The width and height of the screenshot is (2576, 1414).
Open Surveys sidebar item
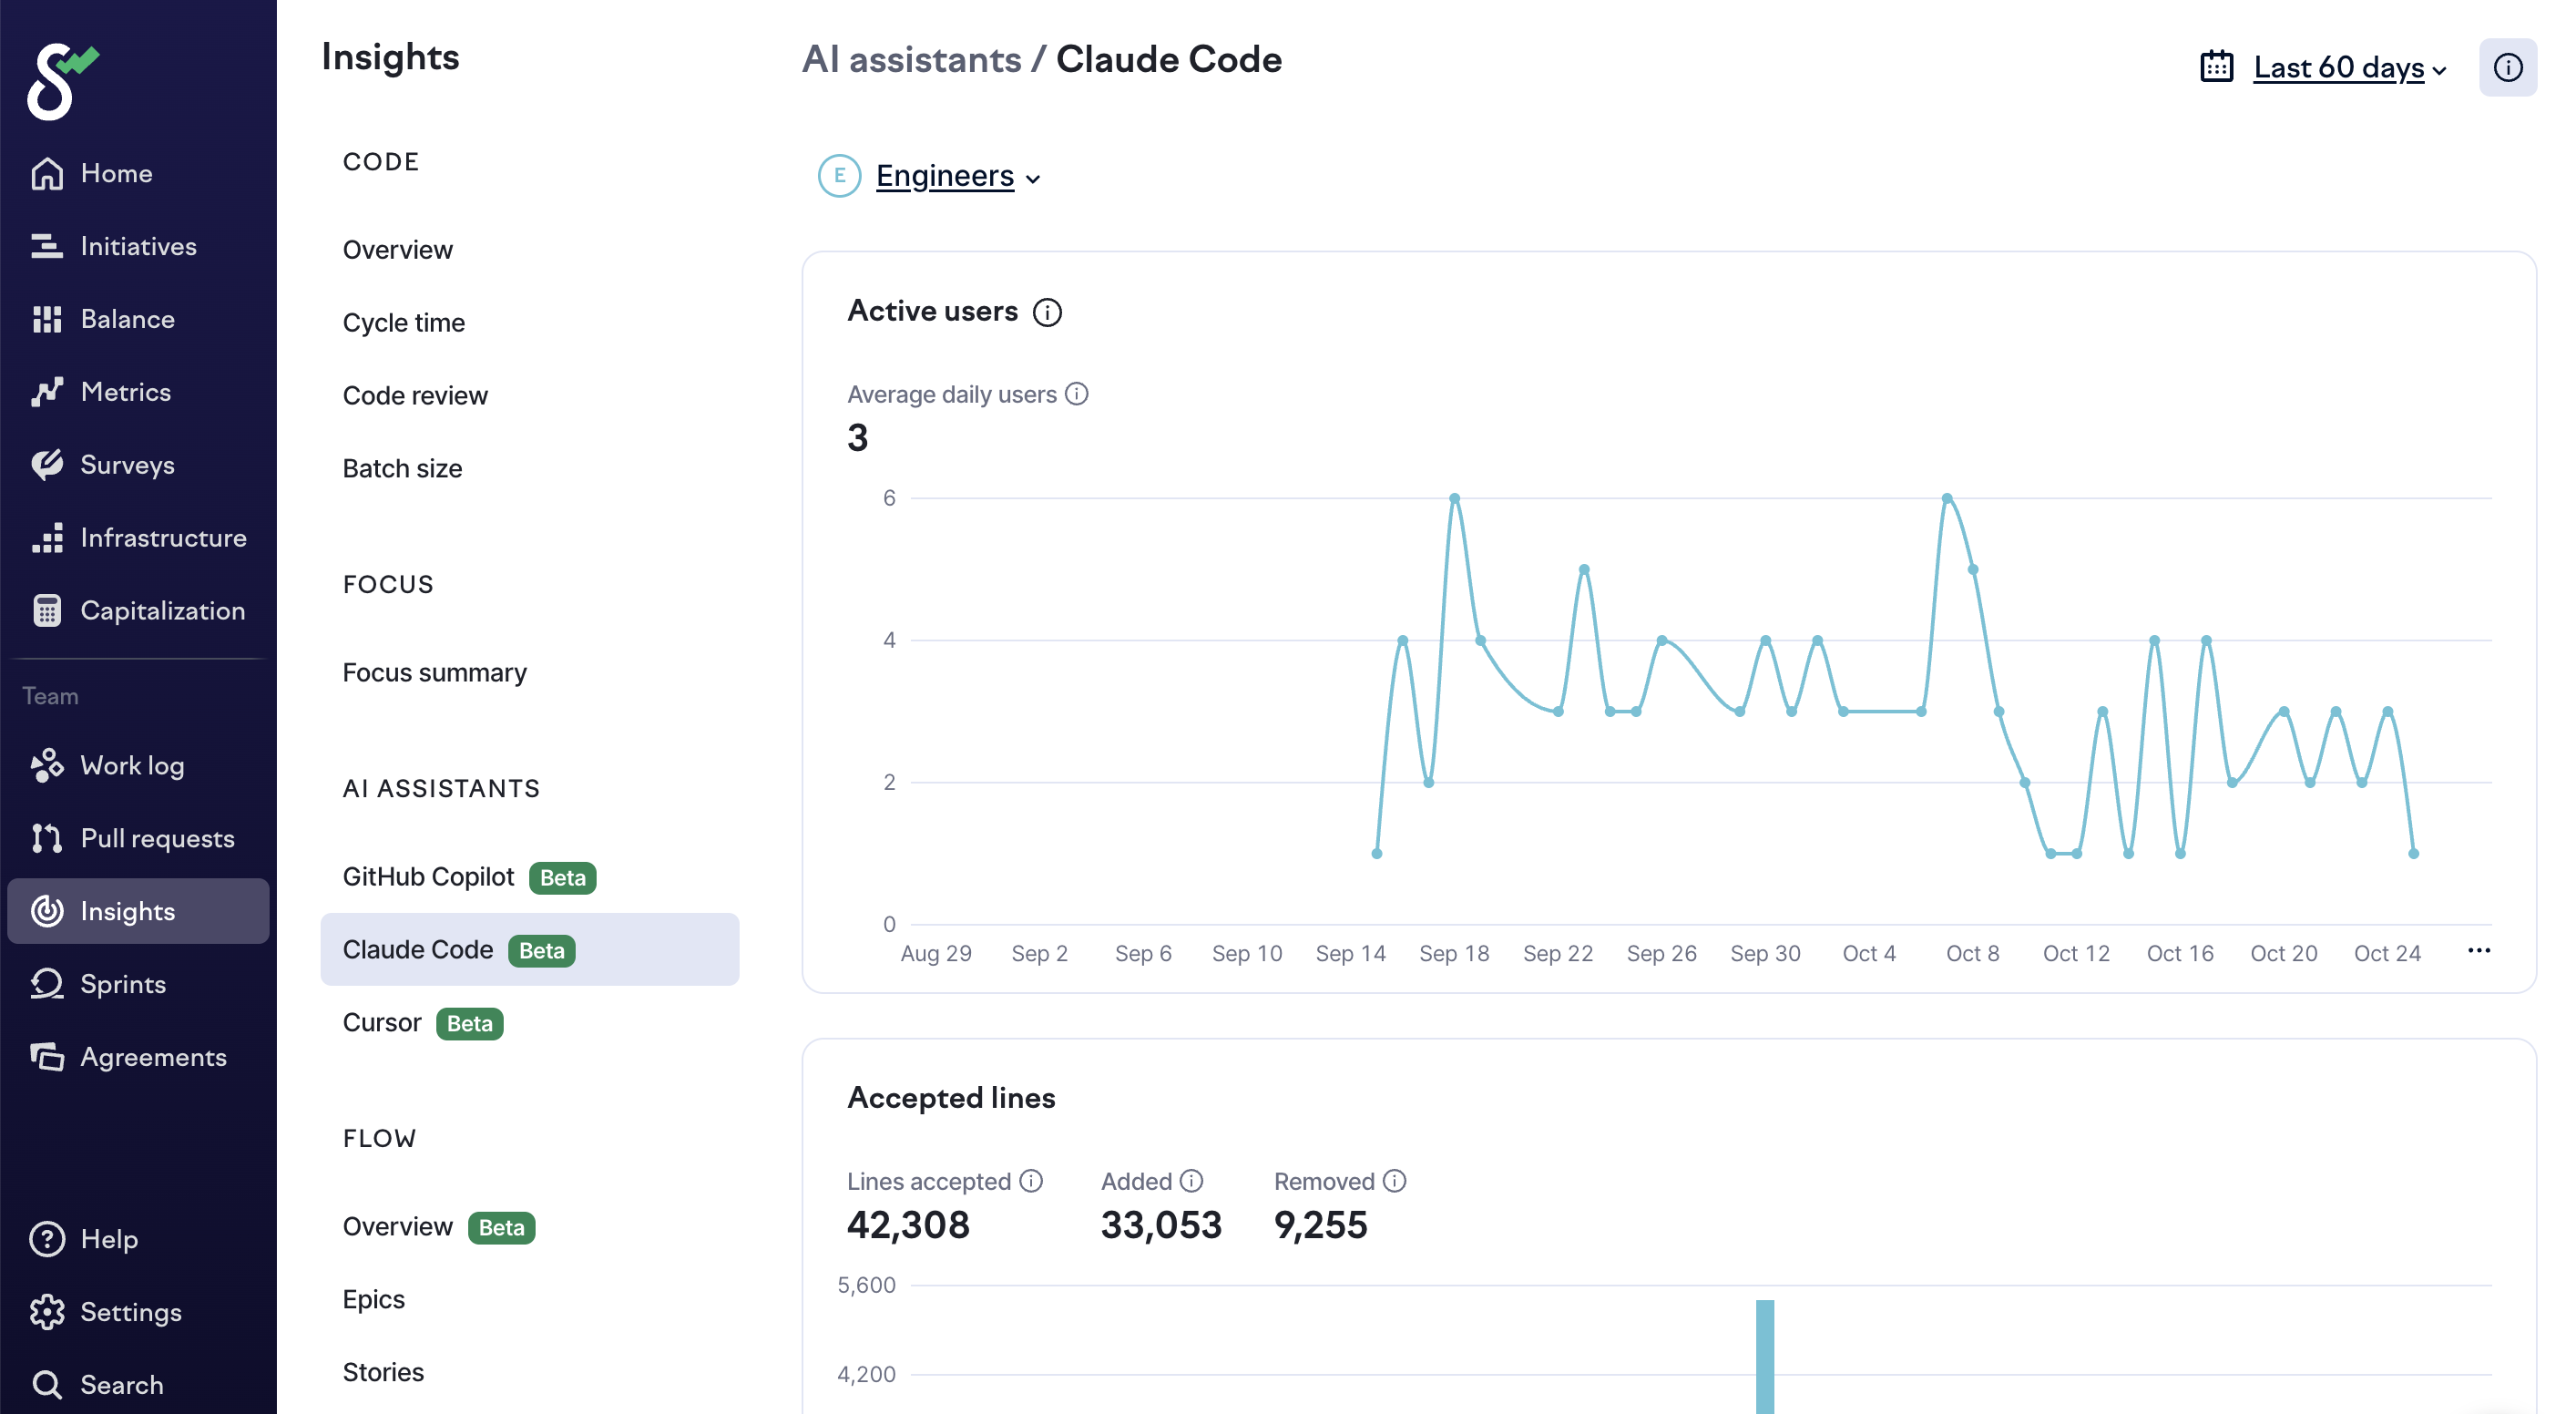point(127,465)
